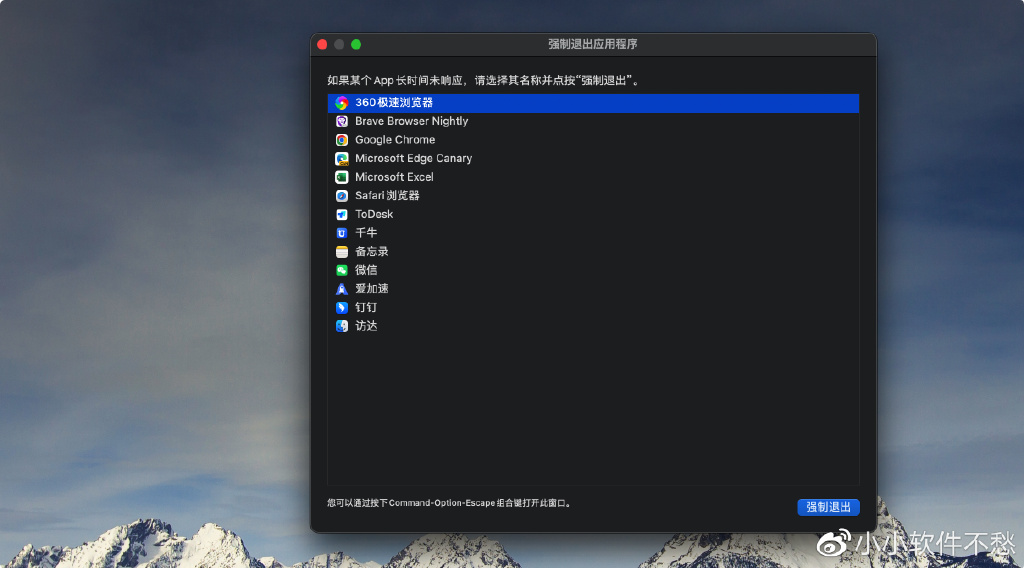Click the Microsoft Excel icon
Viewport: 1024px width, 568px height.
tap(342, 177)
